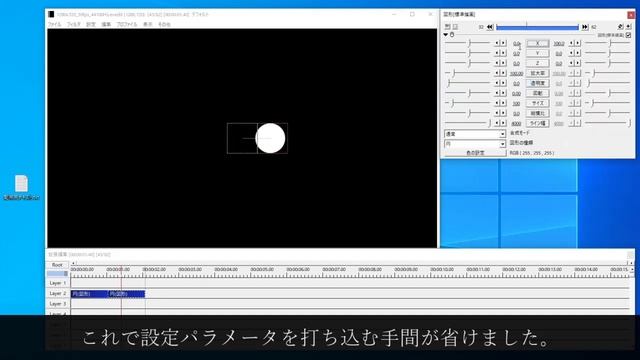This screenshot has height=360, width=640.
Task: Jump to the next midpoint in settings dialog
Action: click(584, 27)
